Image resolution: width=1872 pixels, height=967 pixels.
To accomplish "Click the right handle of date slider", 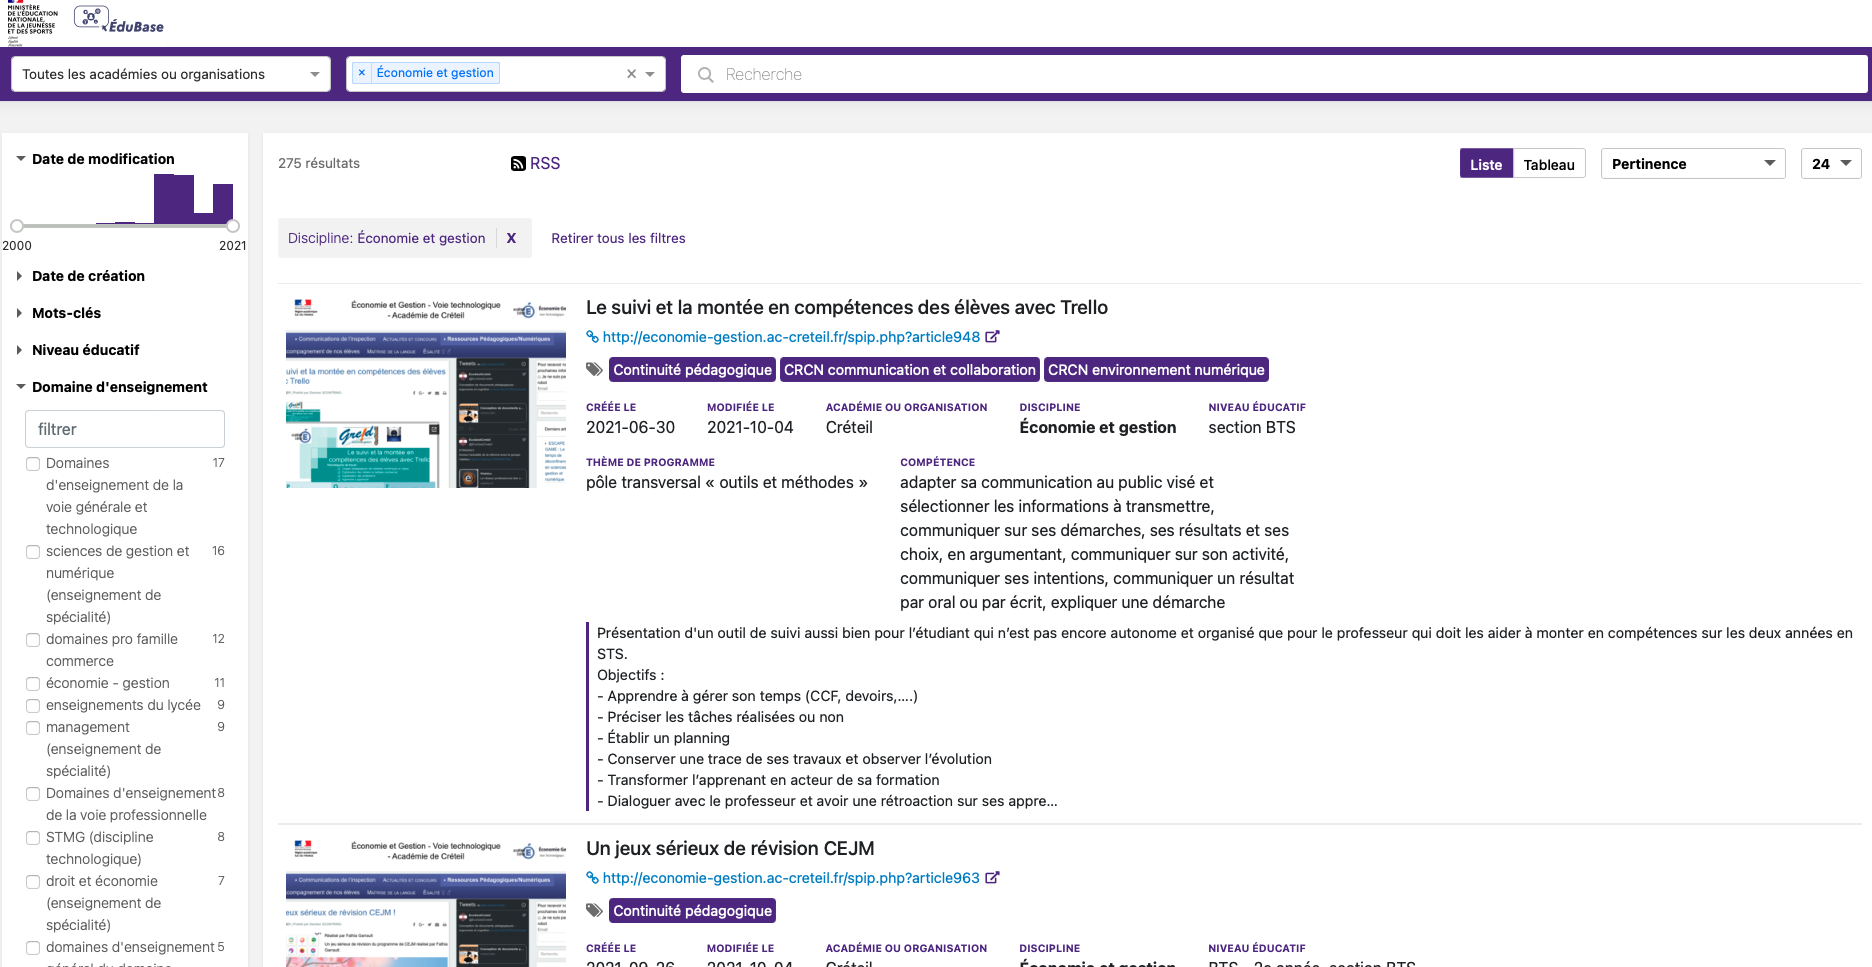I will (x=233, y=226).
